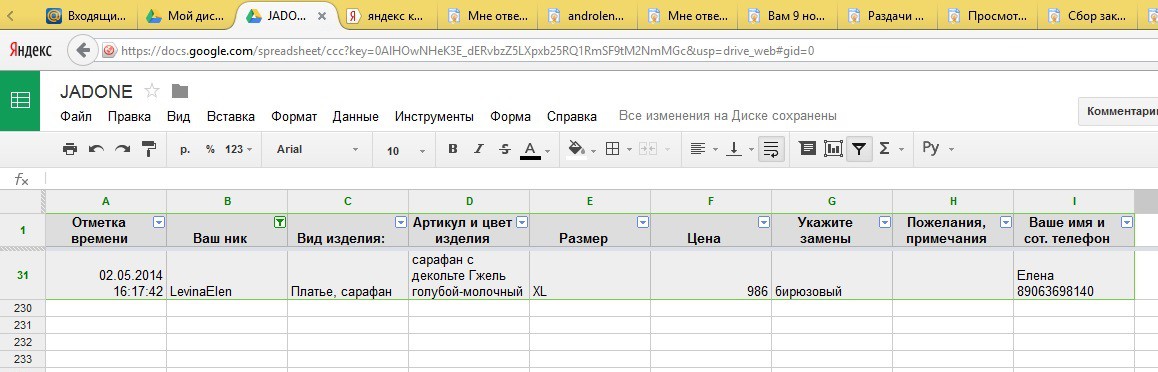Open the Вставка menu
Screen dimensions: 1158x372
click(230, 117)
